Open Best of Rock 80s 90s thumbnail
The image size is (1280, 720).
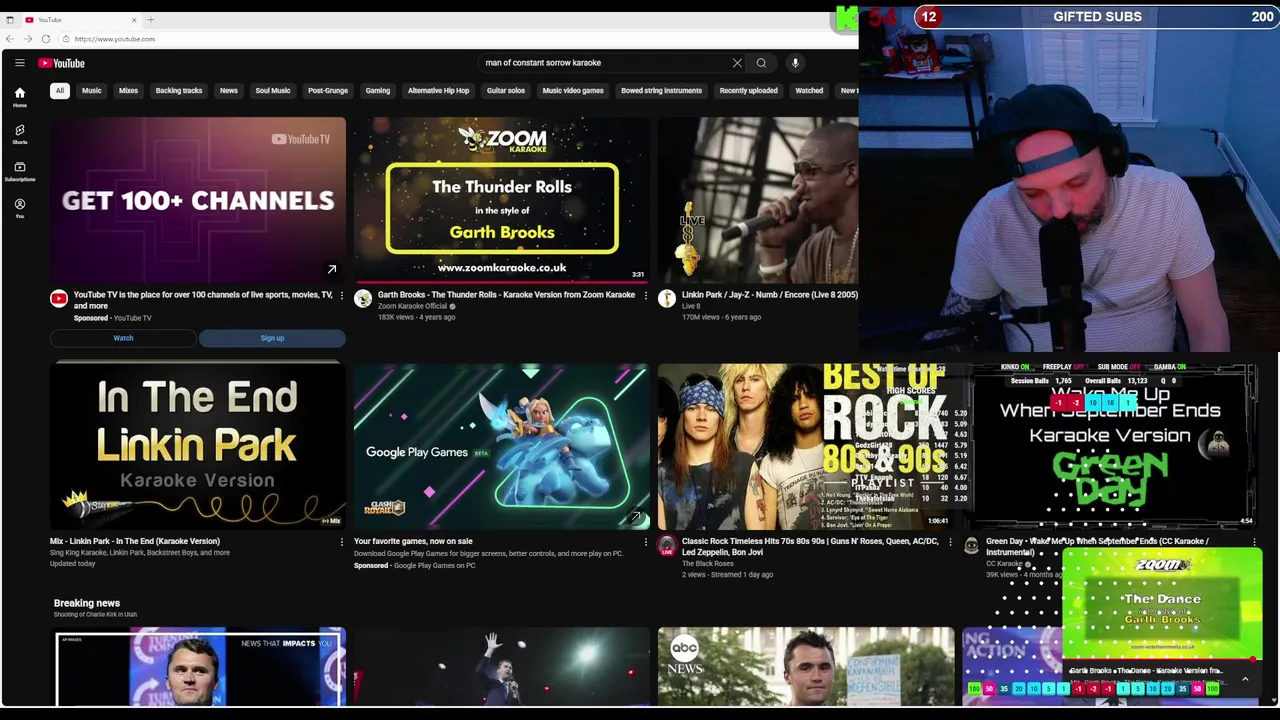click(x=805, y=446)
